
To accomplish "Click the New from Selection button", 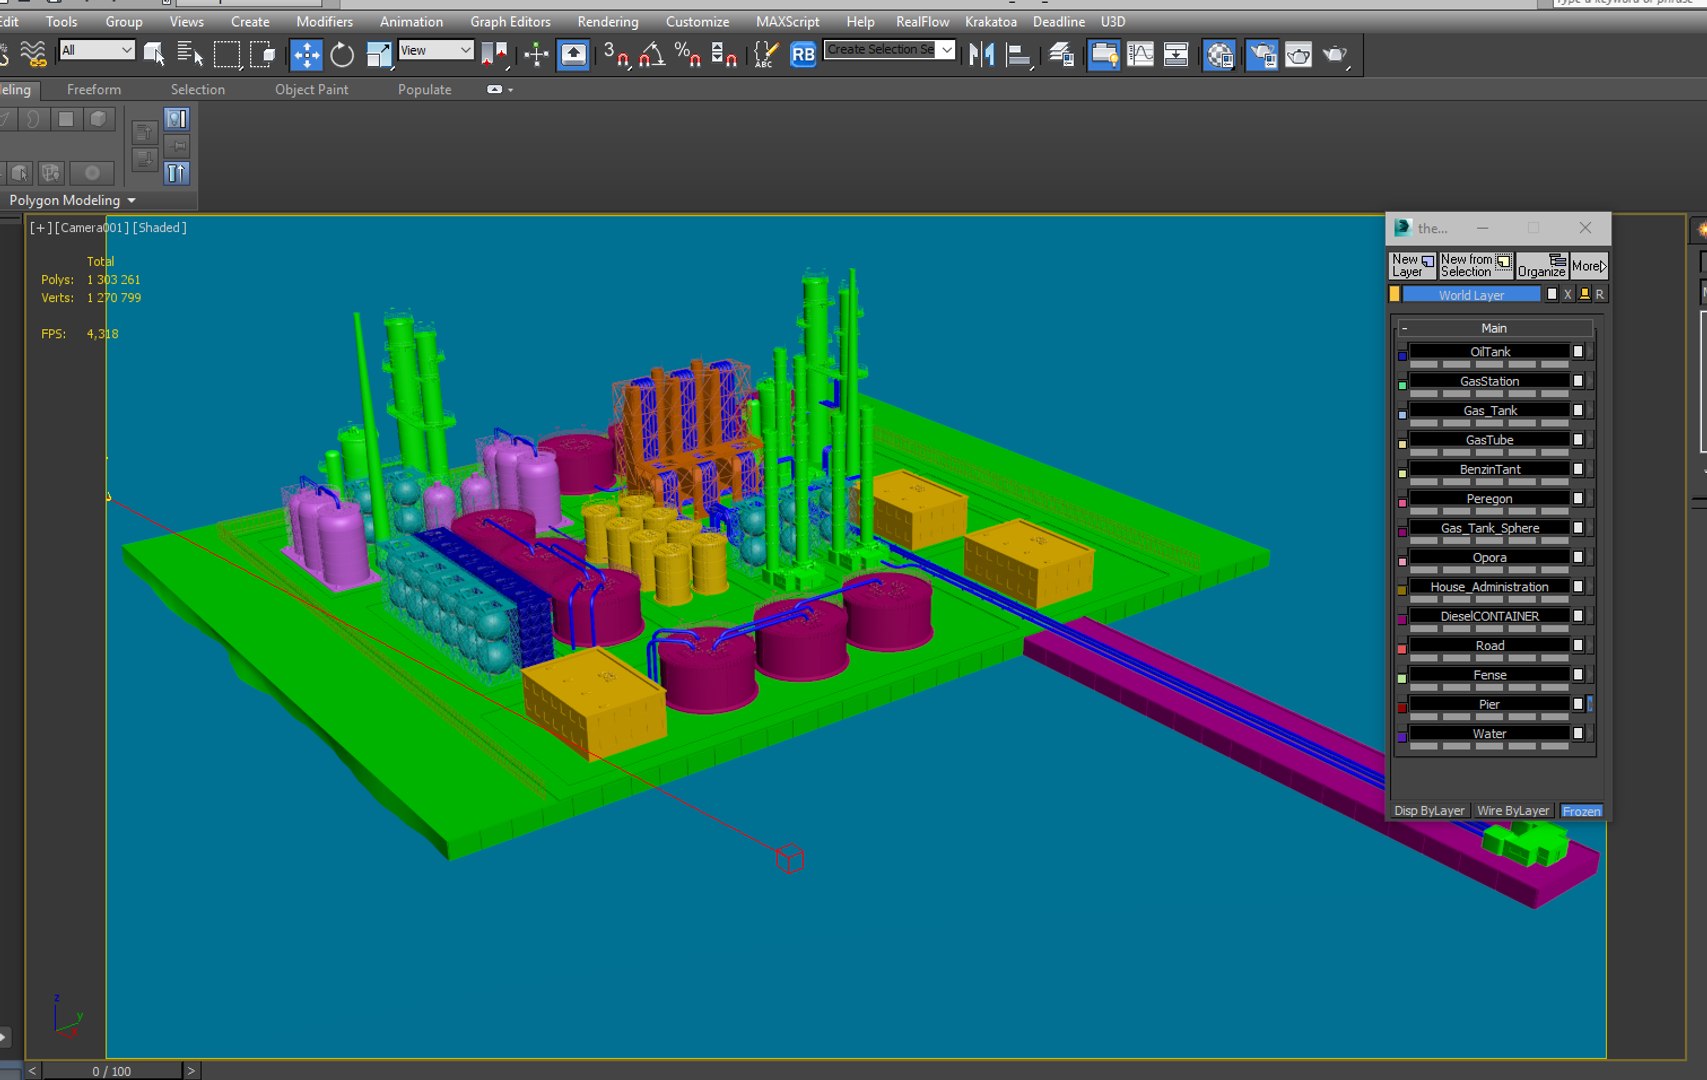I will tap(1476, 265).
